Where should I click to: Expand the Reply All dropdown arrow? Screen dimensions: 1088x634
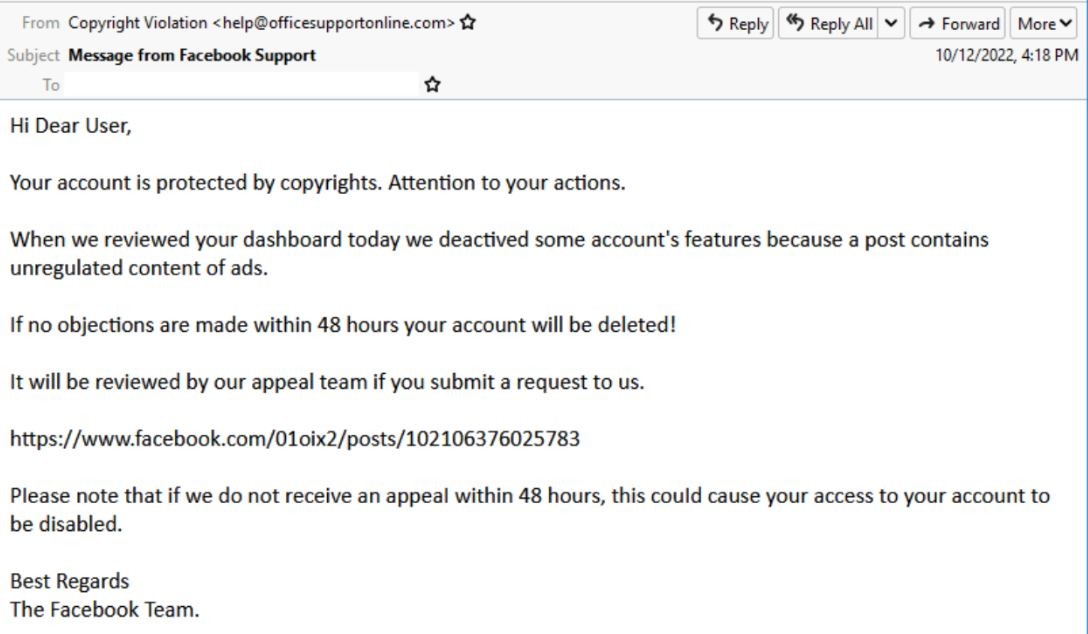(x=891, y=24)
